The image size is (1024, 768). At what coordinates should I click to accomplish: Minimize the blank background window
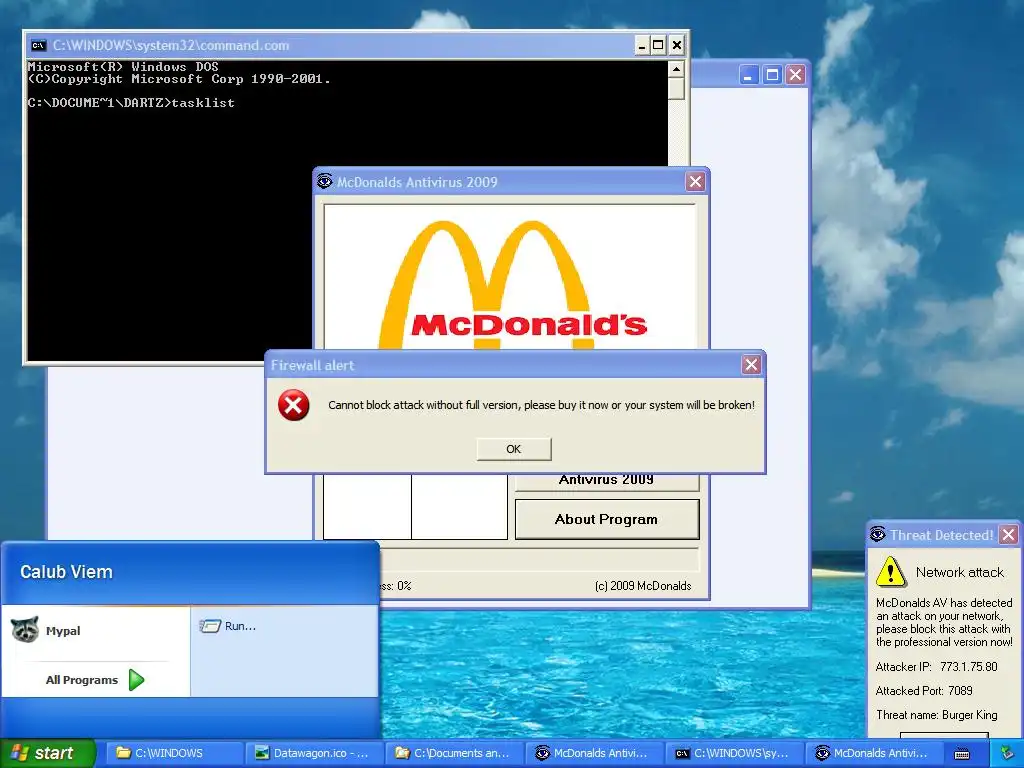coord(748,74)
